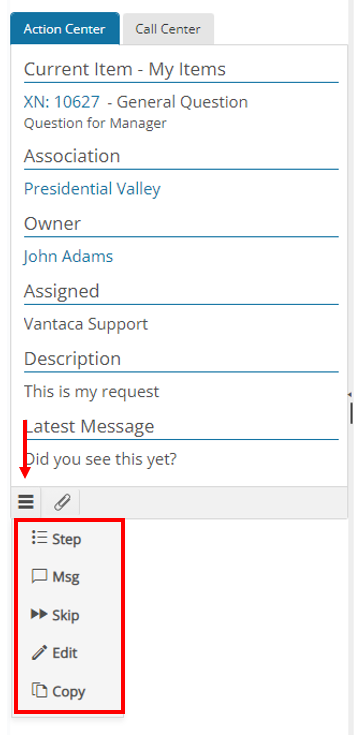Click the Edit pencil icon

click(39, 653)
